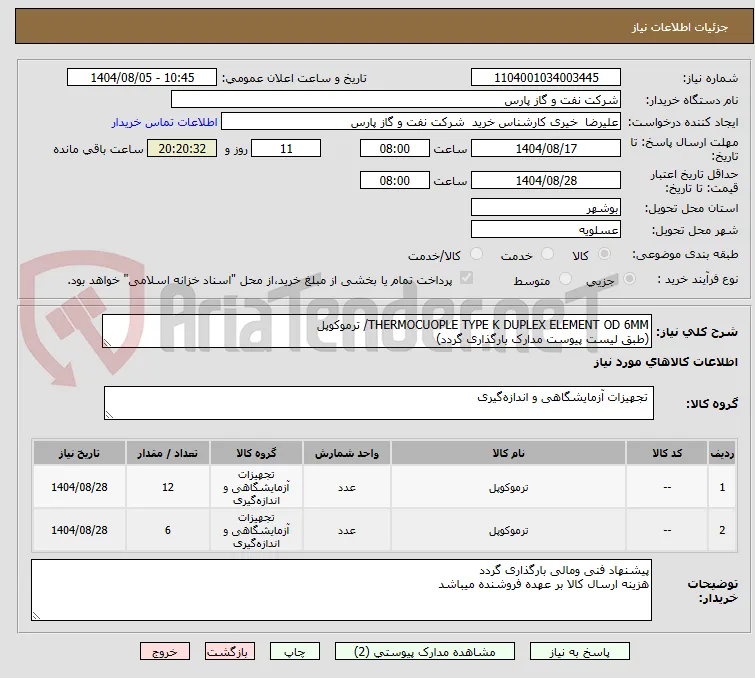Select the کالا radio button
Screen dimensions: 755x678
coord(604,254)
